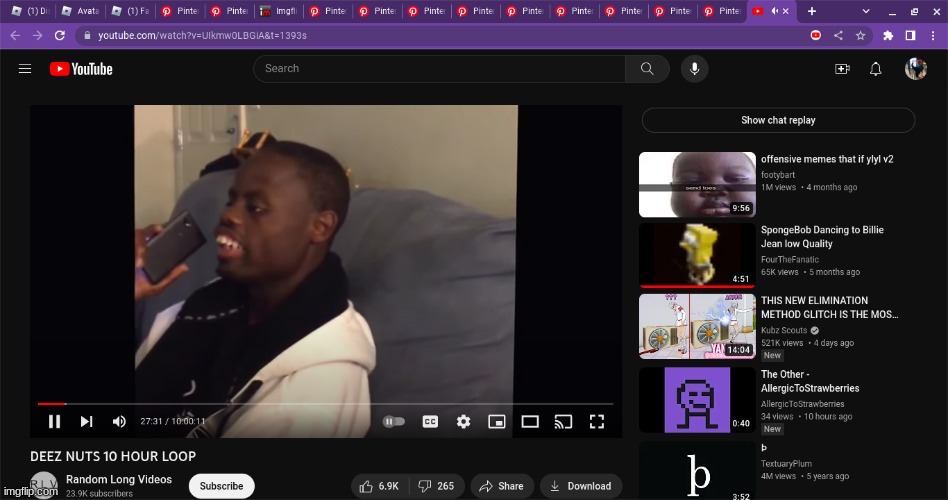The height and width of the screenshot is (500, 948).
Task: Enable theater mode view
Action: point(530,421)
